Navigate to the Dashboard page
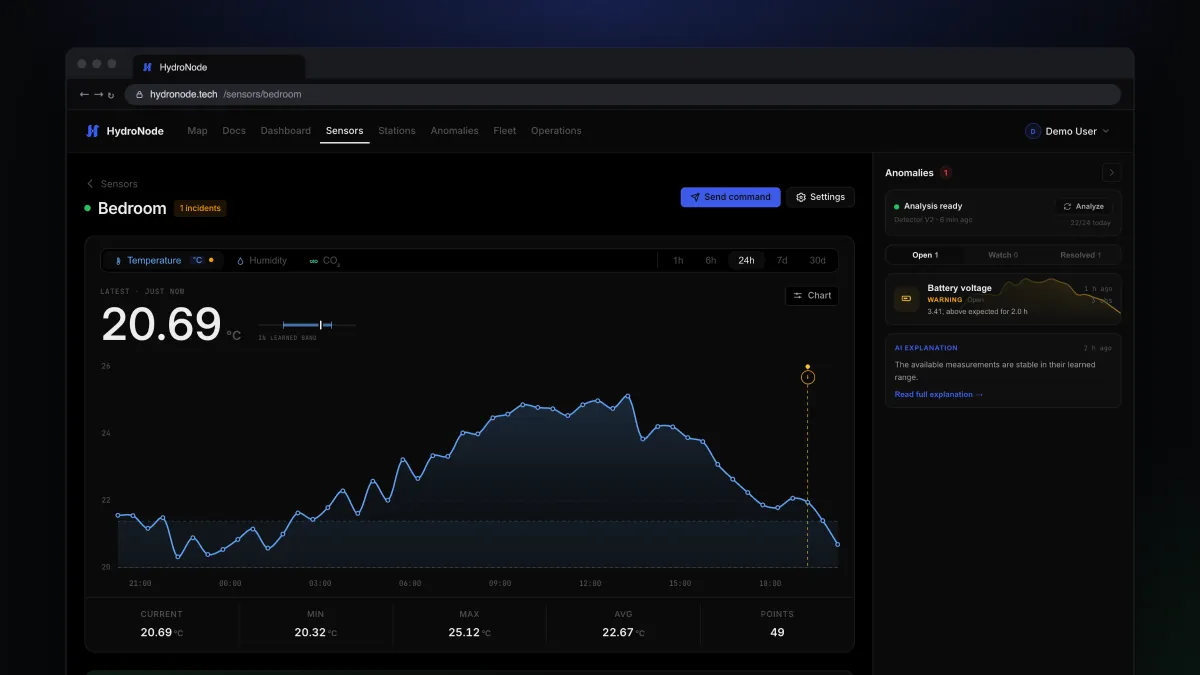The image size is (1200, 675). (286, 131)
